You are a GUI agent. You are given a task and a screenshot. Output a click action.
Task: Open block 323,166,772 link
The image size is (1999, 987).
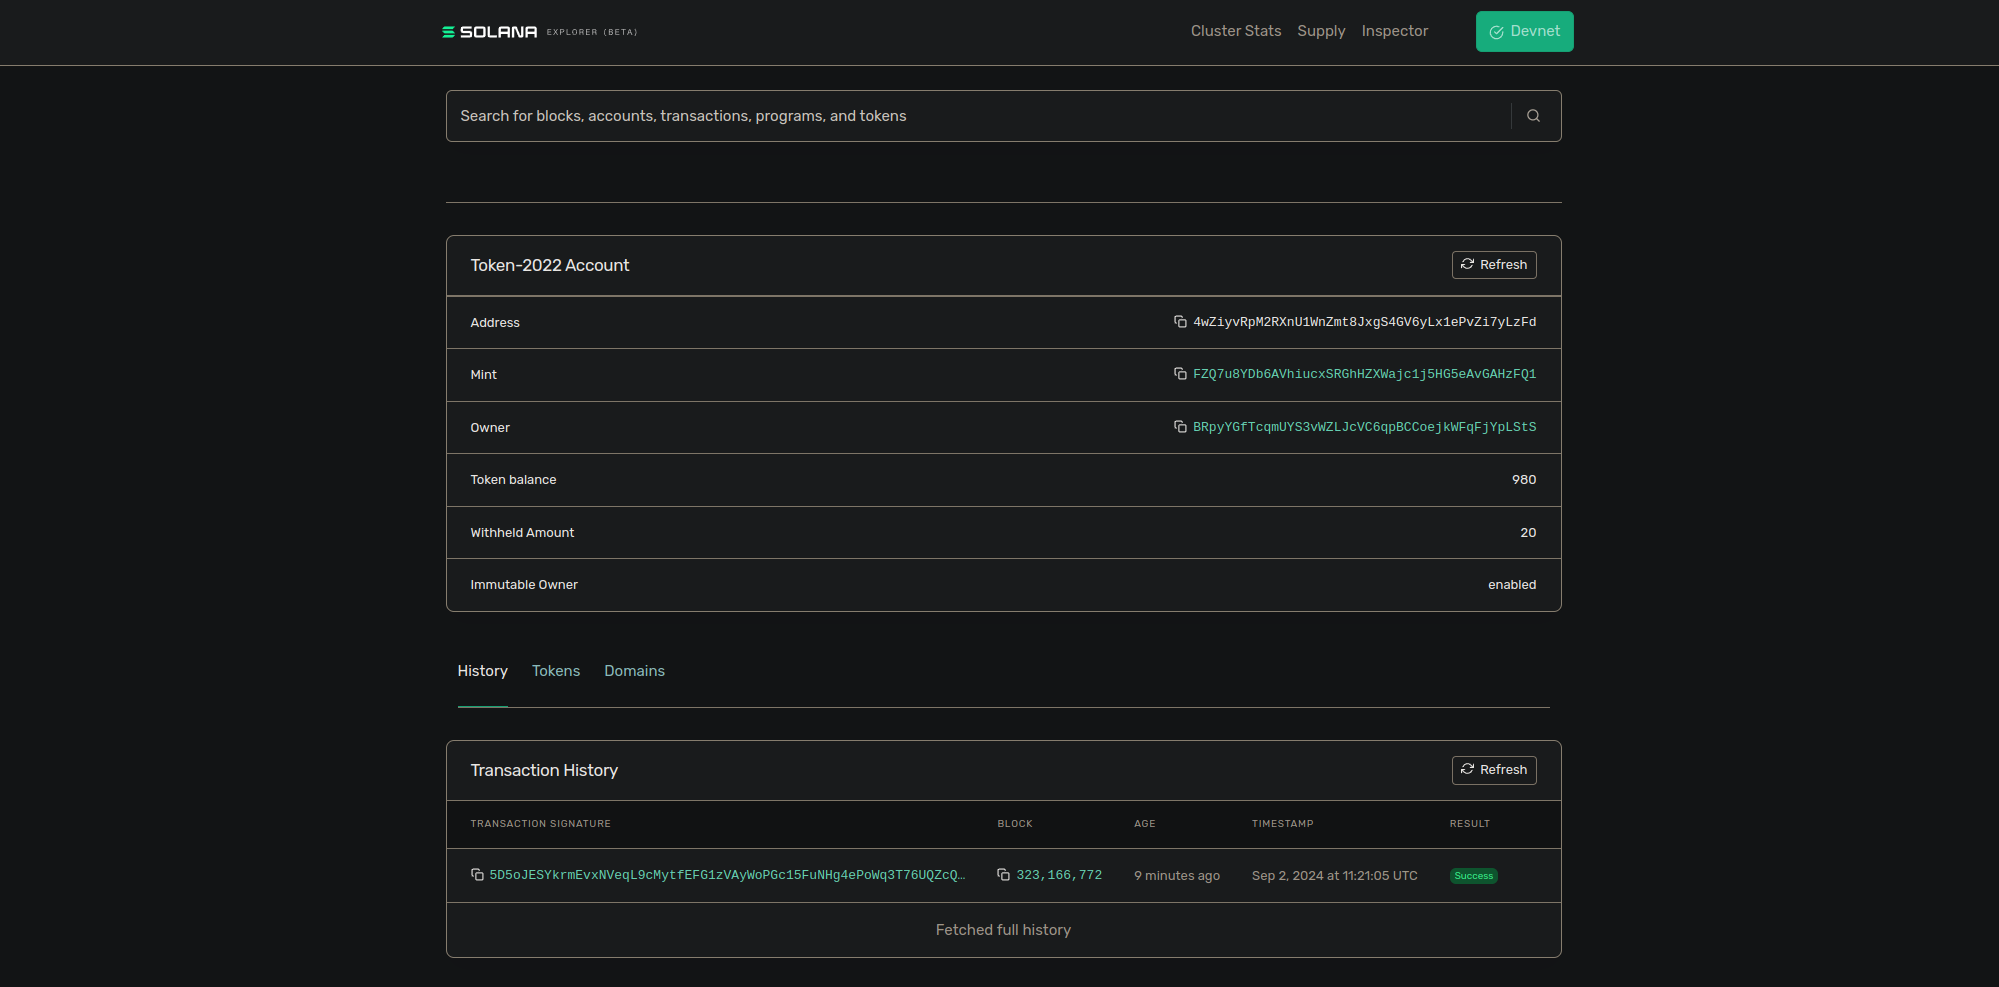(x=1059, y=875)
